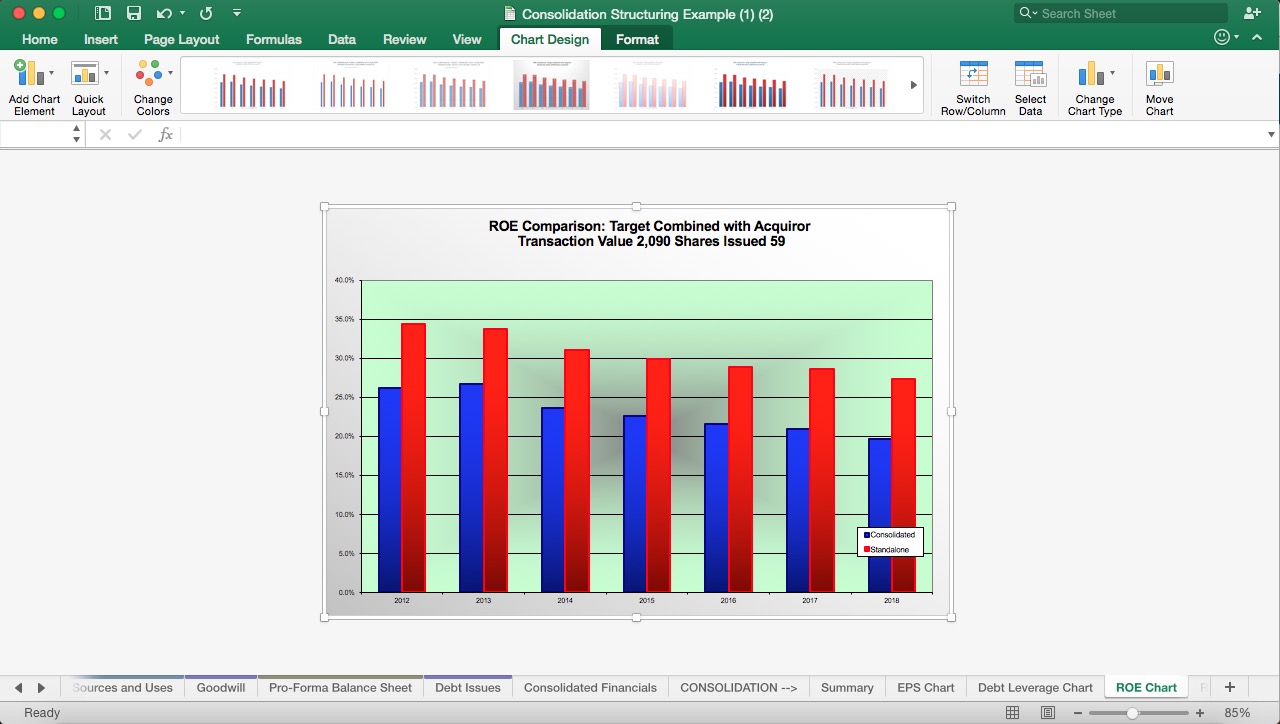Screen dimensions: 1280x724
Task: Switch to Page Layout view icon
Action: (1046, 712)
